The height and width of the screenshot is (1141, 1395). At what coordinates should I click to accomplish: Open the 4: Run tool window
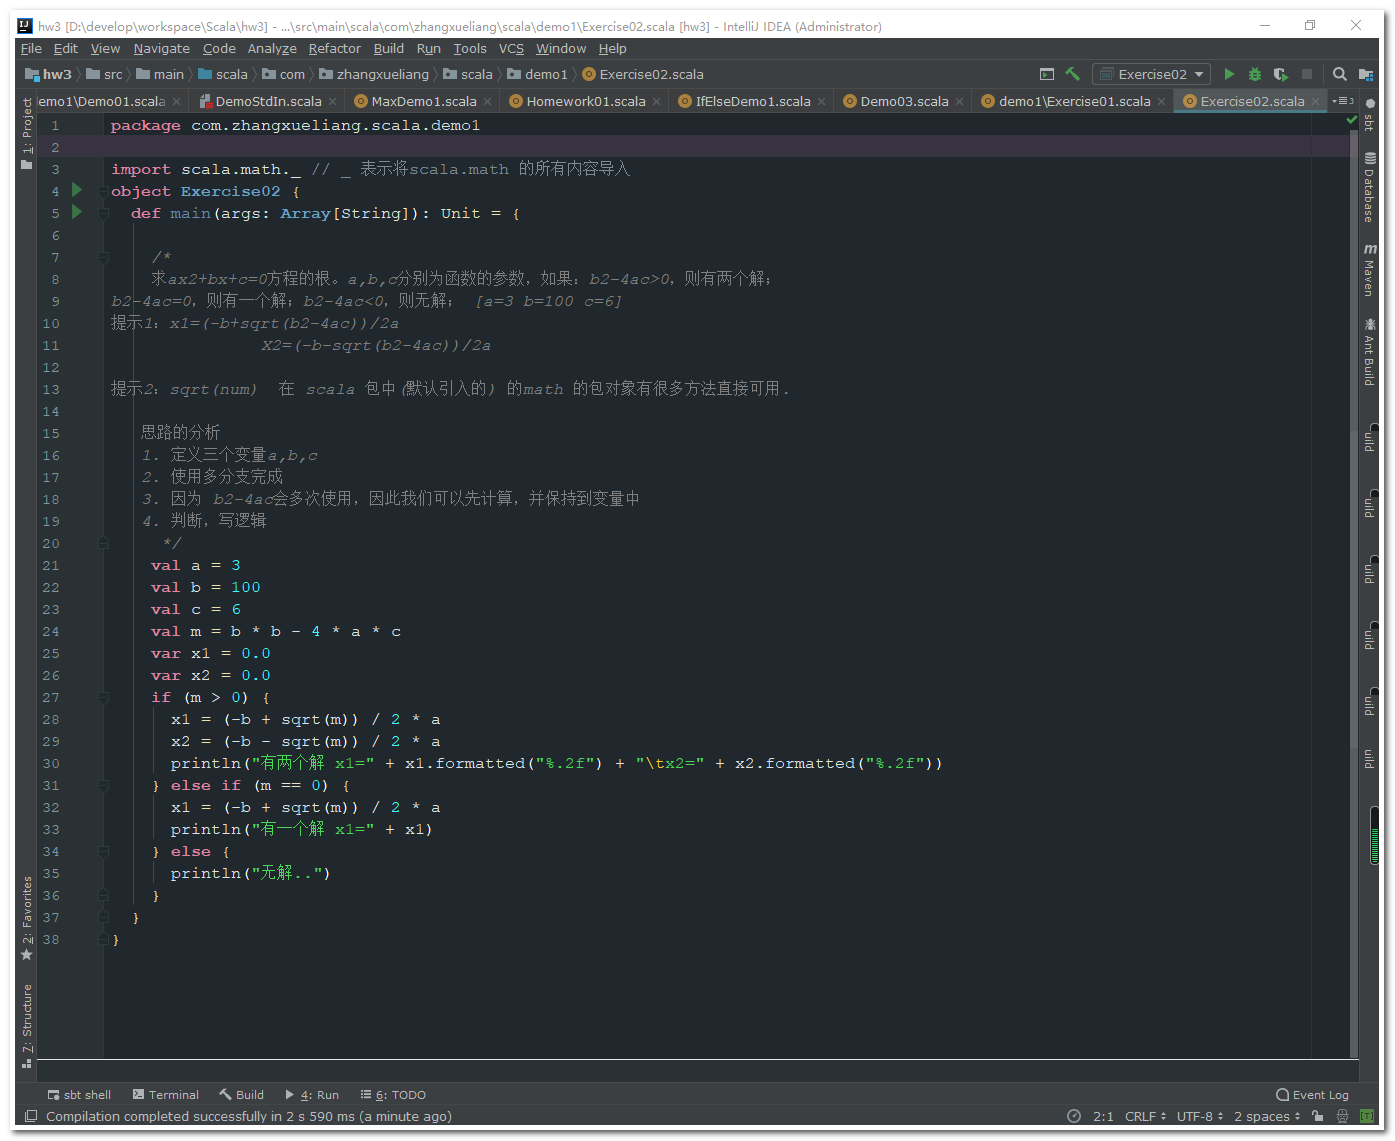tap(312, 1095)
